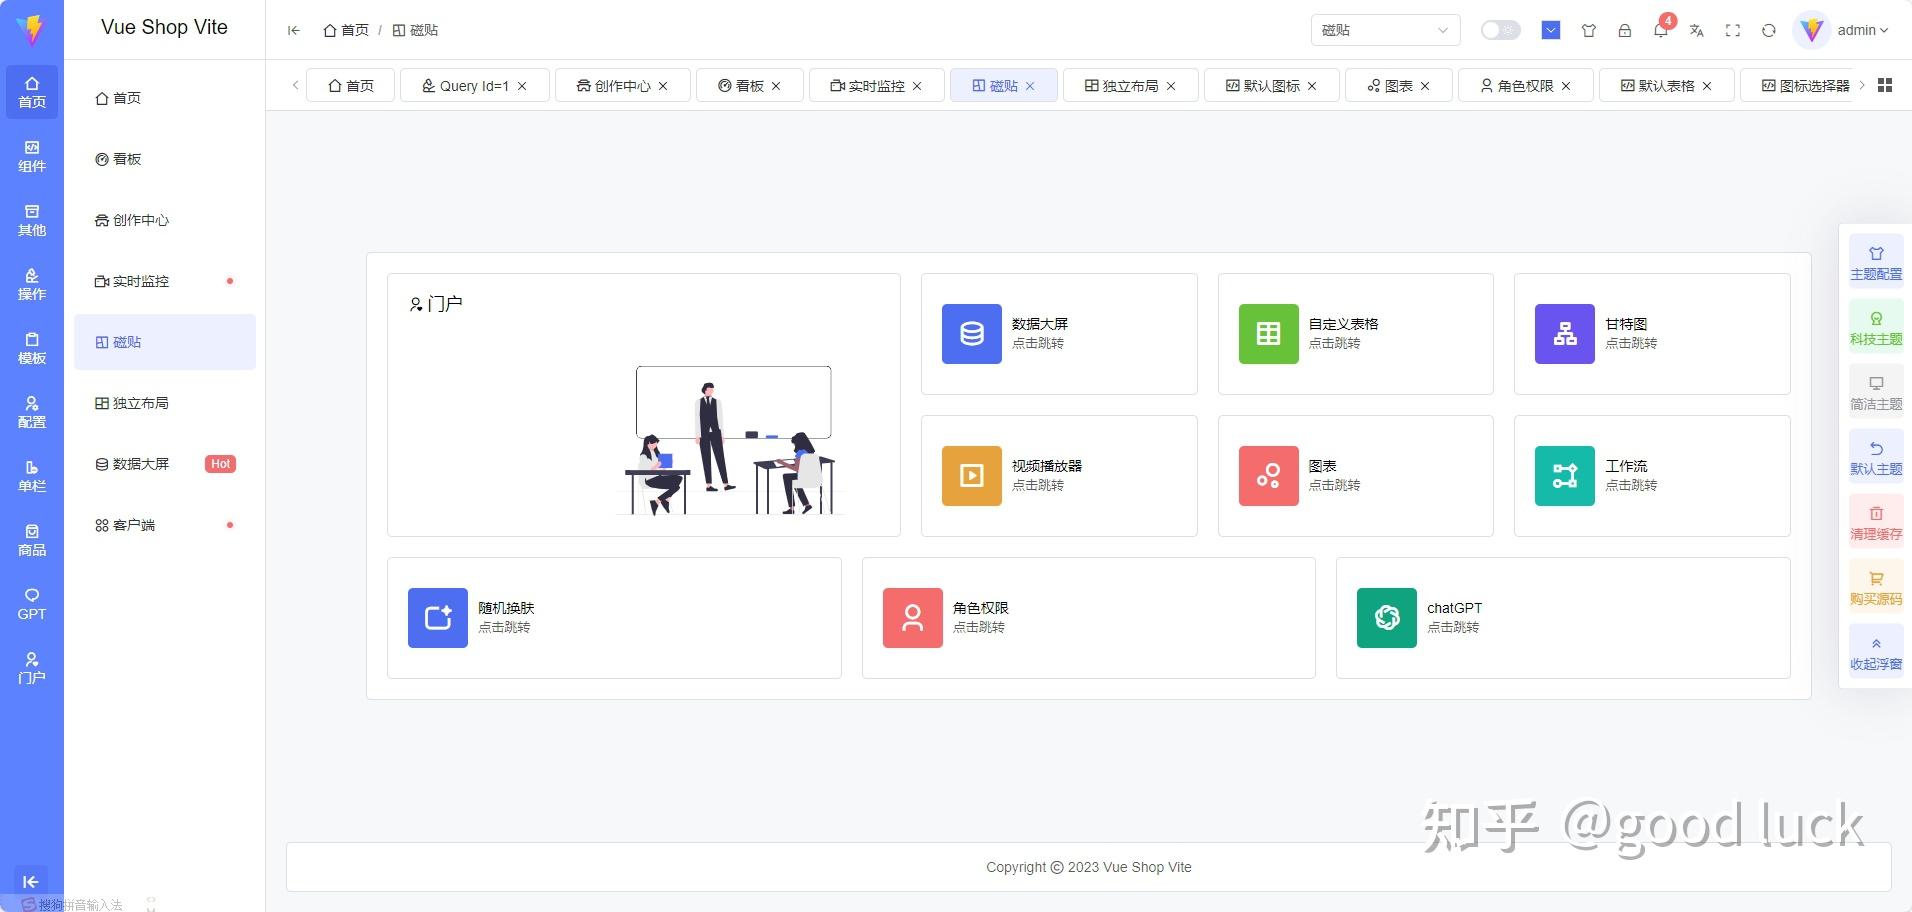Apply 科技主题 from the floating panel
This screenshot has height=912, width=1912.
pyautogui.click(x=1876, y=329)
